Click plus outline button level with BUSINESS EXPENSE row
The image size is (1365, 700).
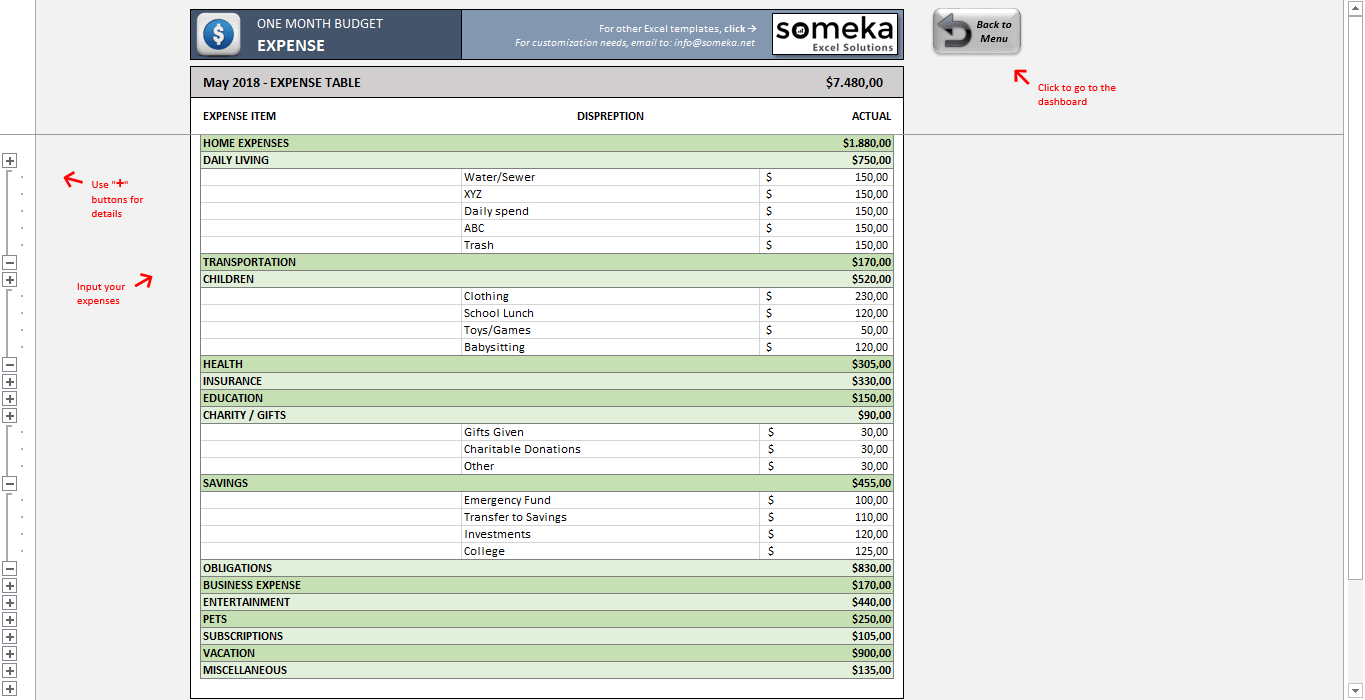coord(10,585)
